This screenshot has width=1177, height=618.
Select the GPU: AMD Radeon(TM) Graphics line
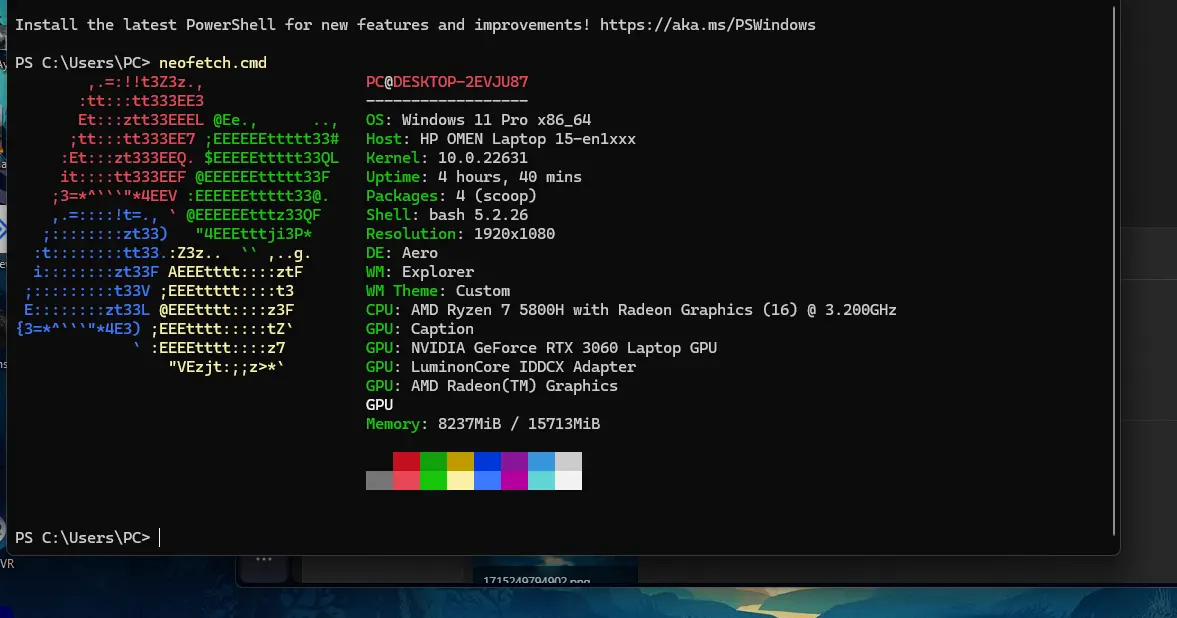click(492, 386)
